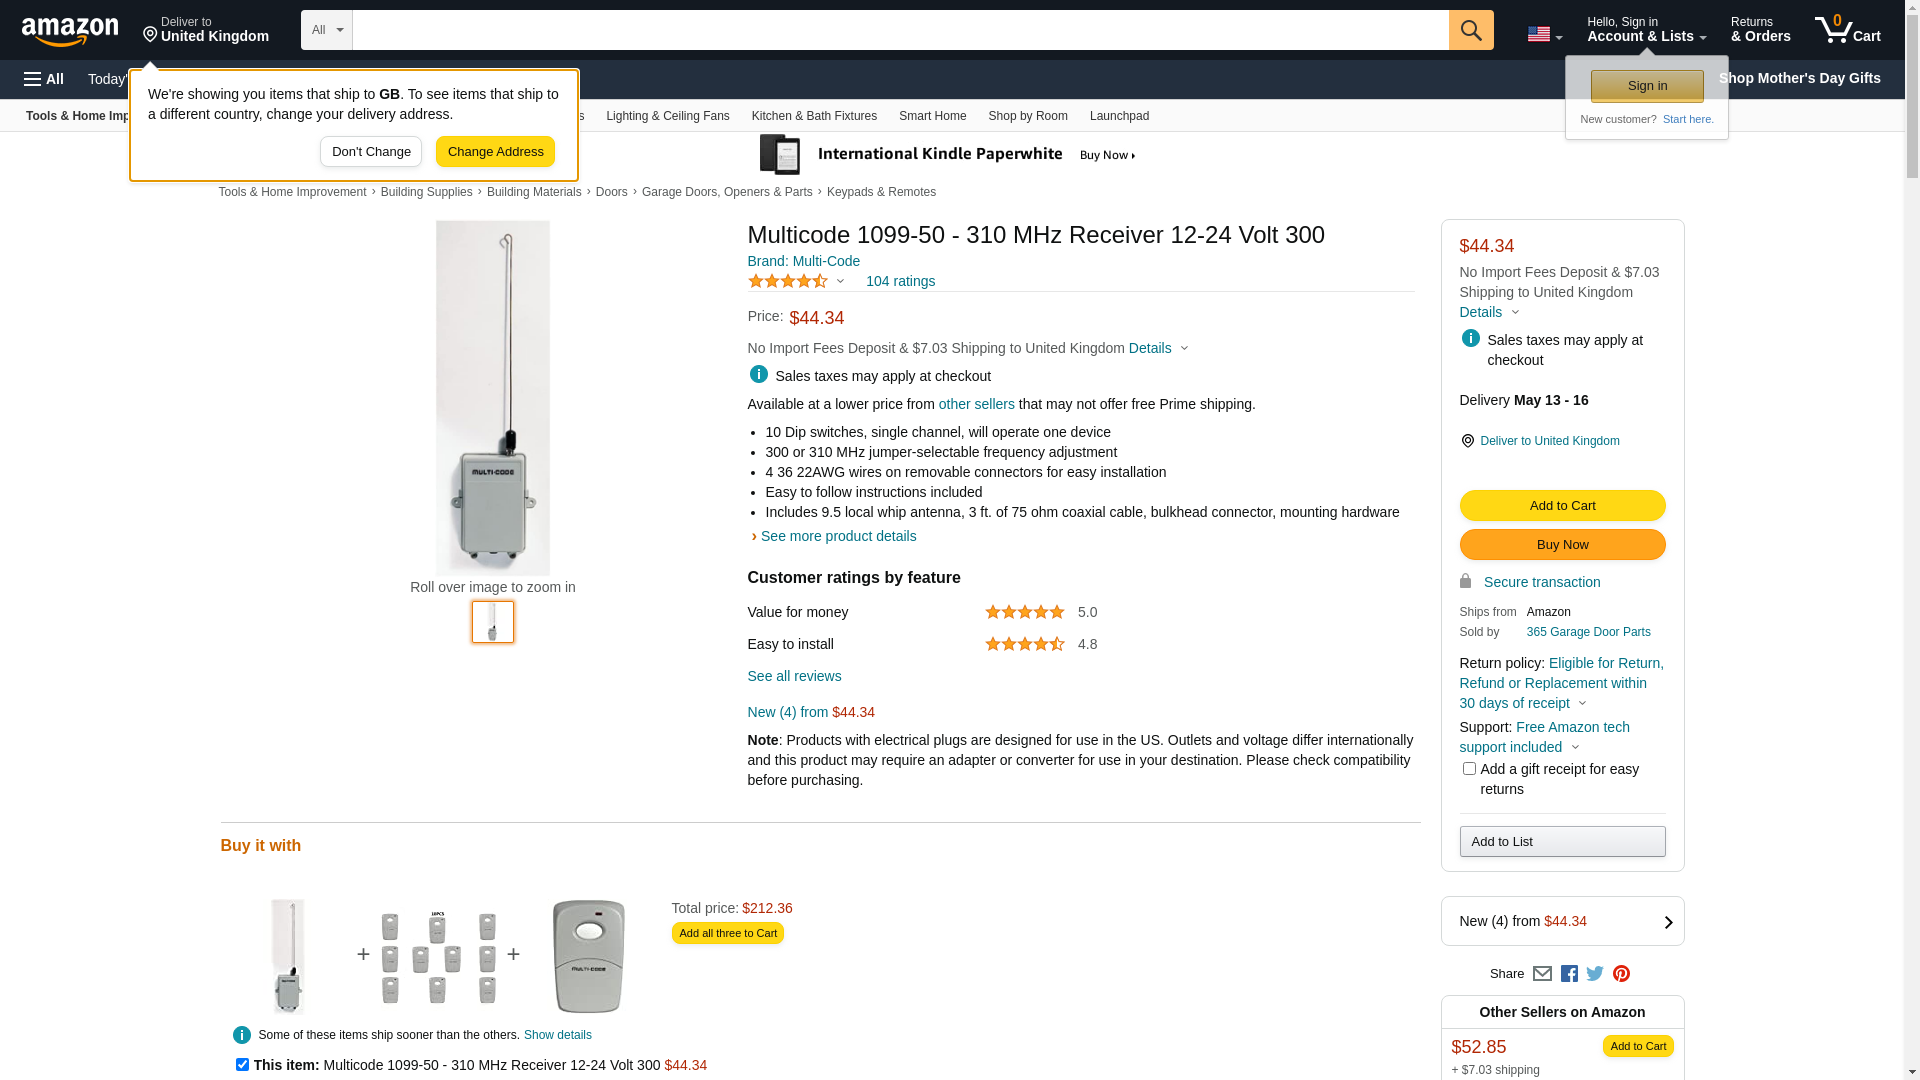
Task: Open the search category 'All' dropdown
Action: click(327, 30)
